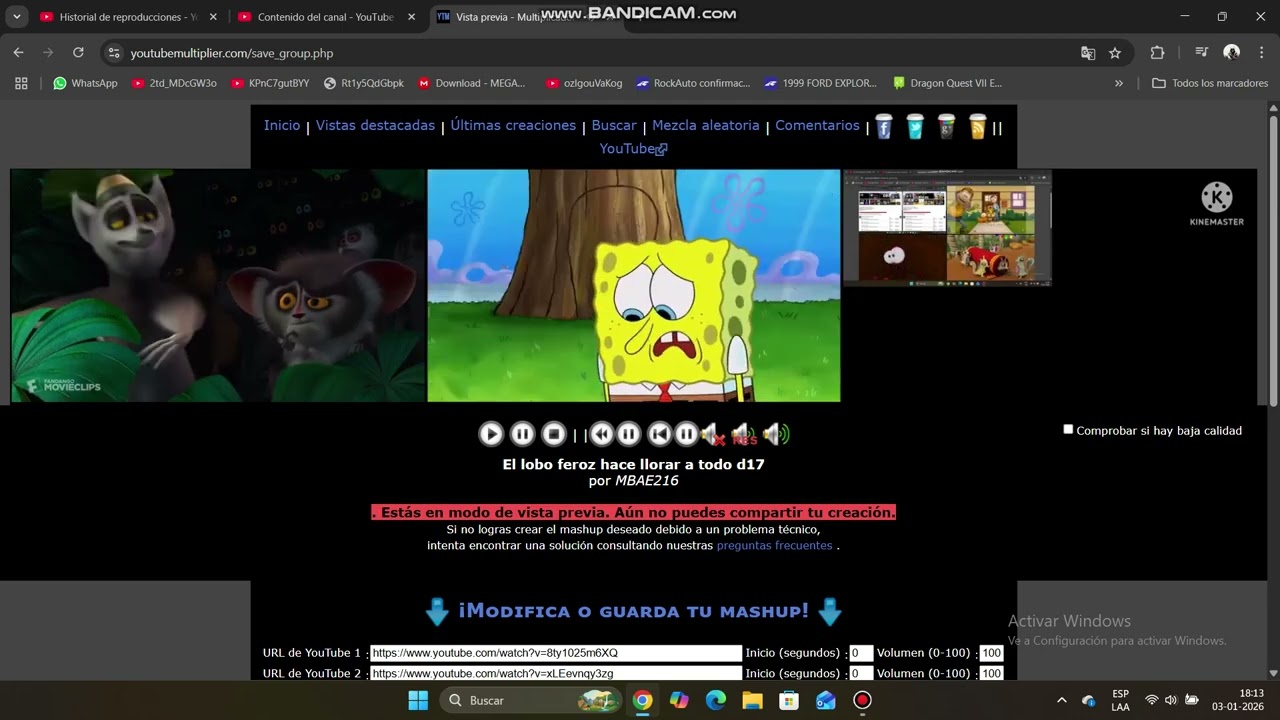Open the site information icon in address bar
The image size is (1280, 720).
[114, 53]
